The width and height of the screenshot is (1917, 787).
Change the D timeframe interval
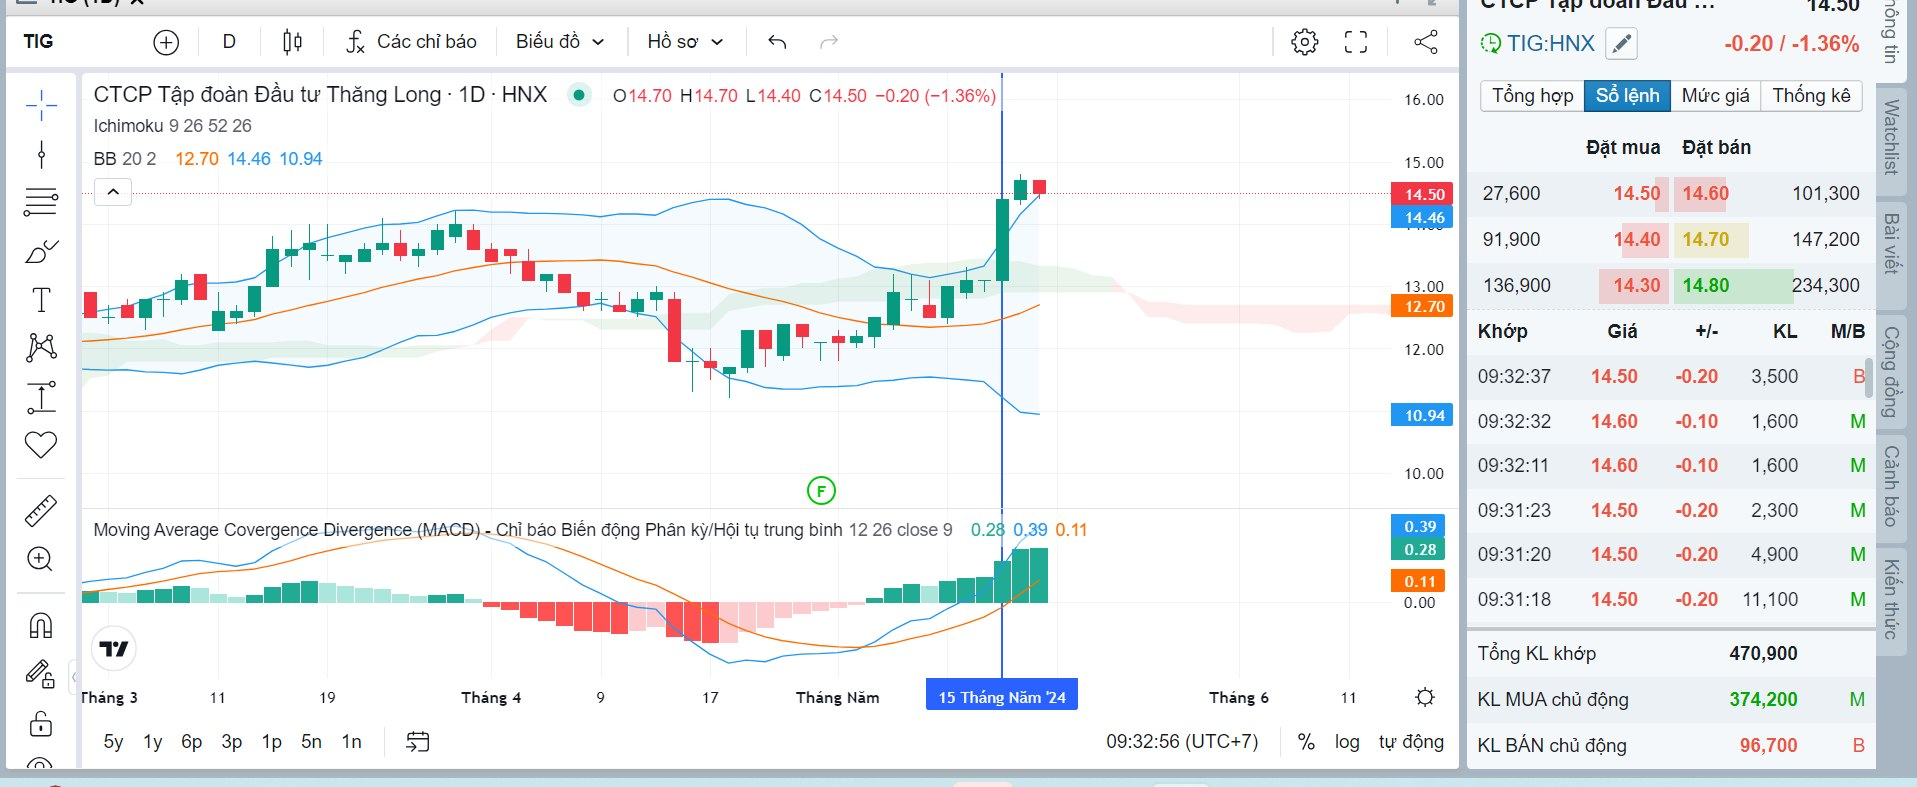click(229, 42)
